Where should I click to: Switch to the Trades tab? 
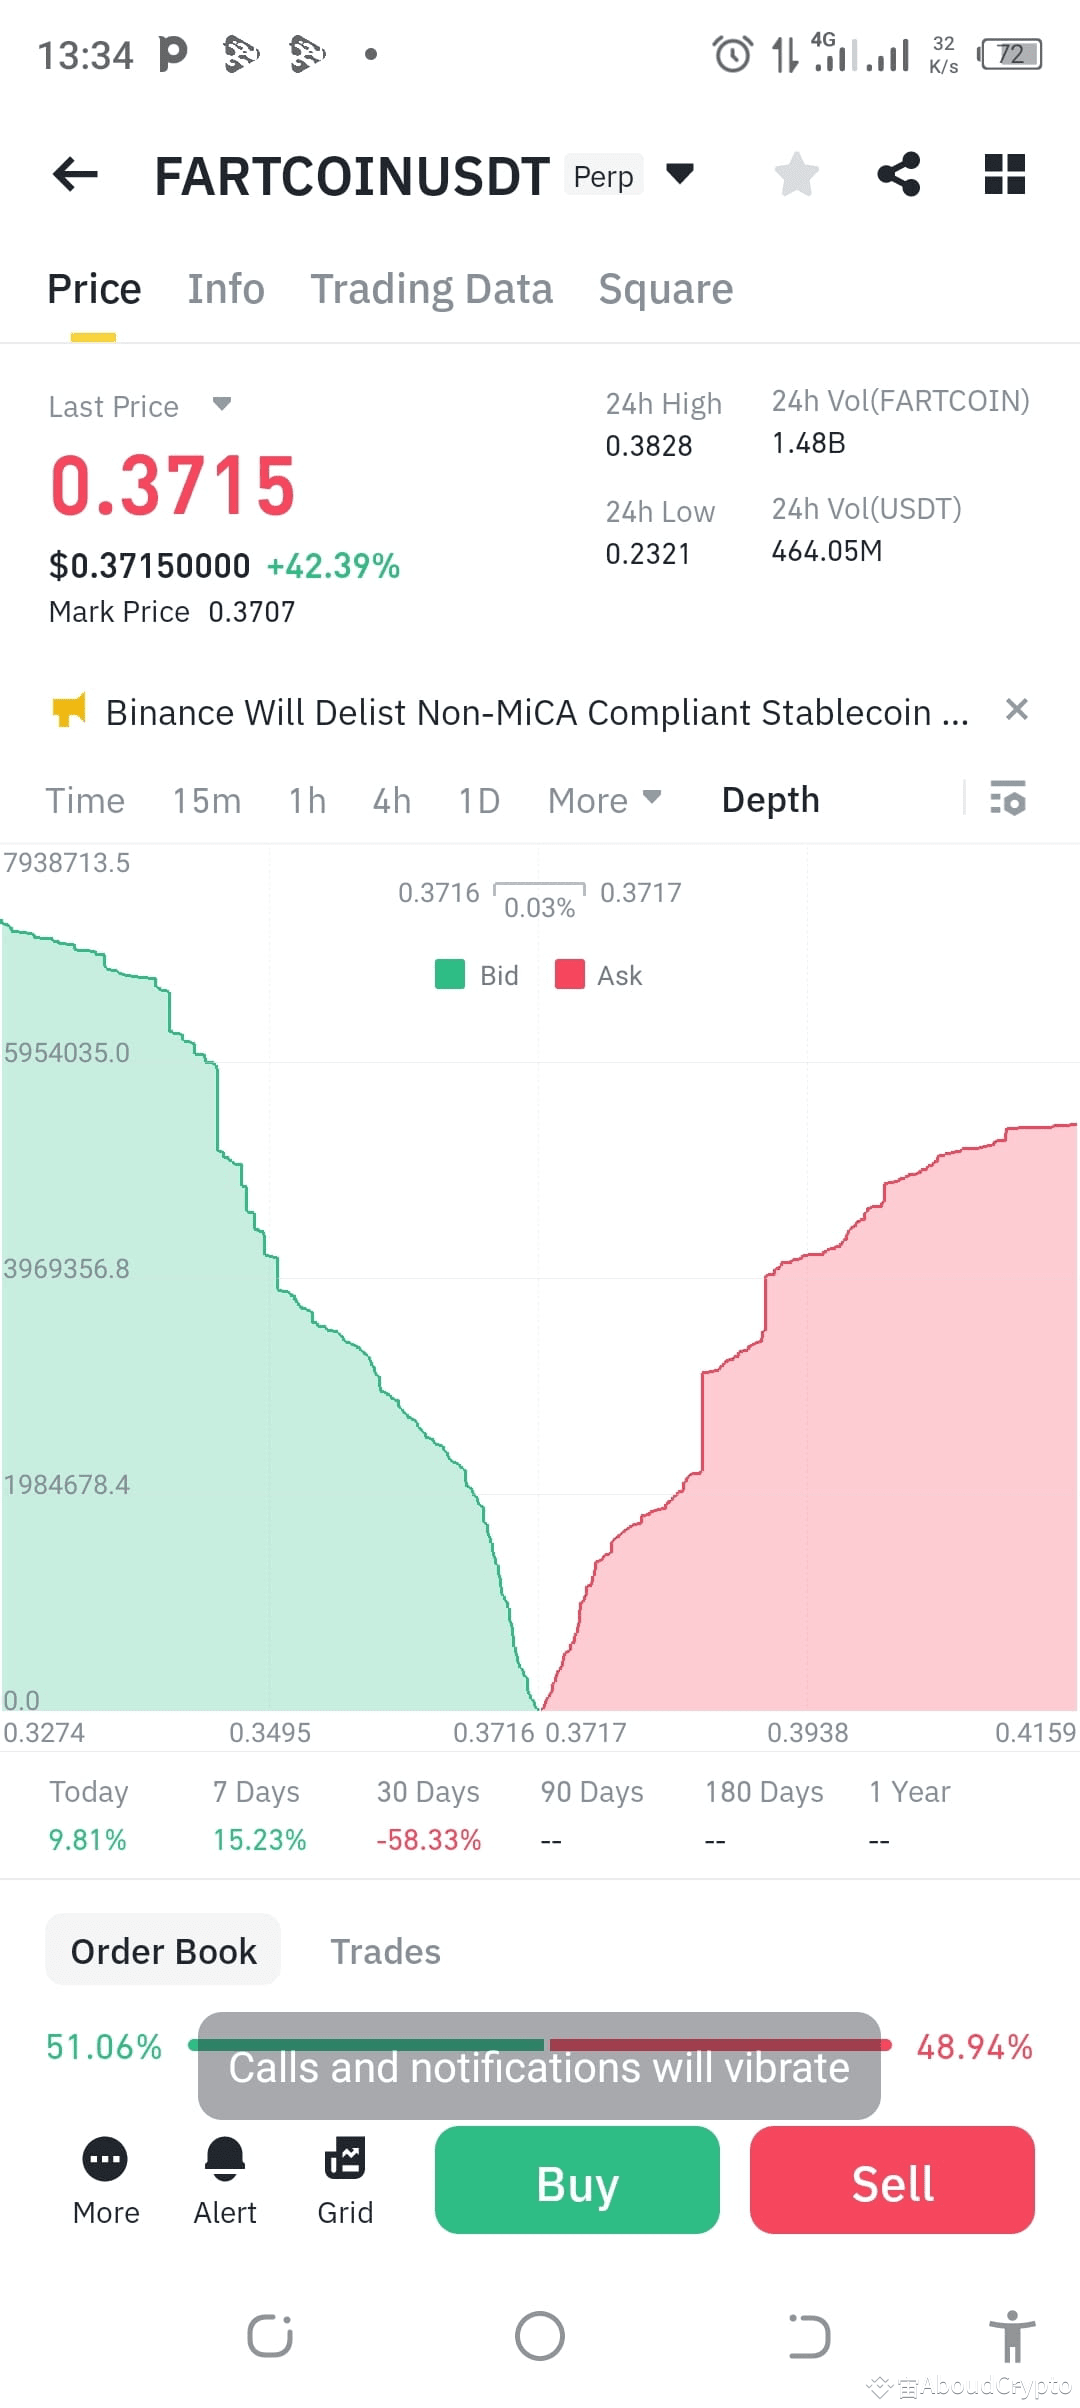385,1950
